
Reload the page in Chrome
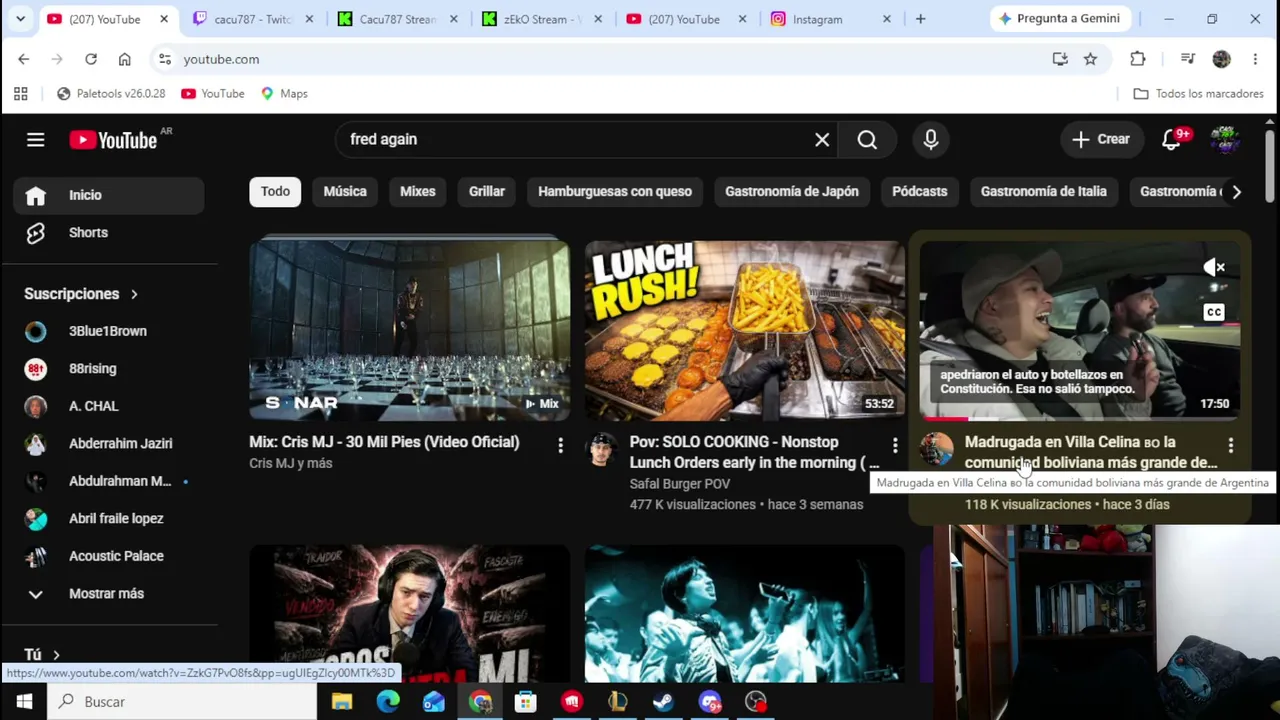point(91,59)
